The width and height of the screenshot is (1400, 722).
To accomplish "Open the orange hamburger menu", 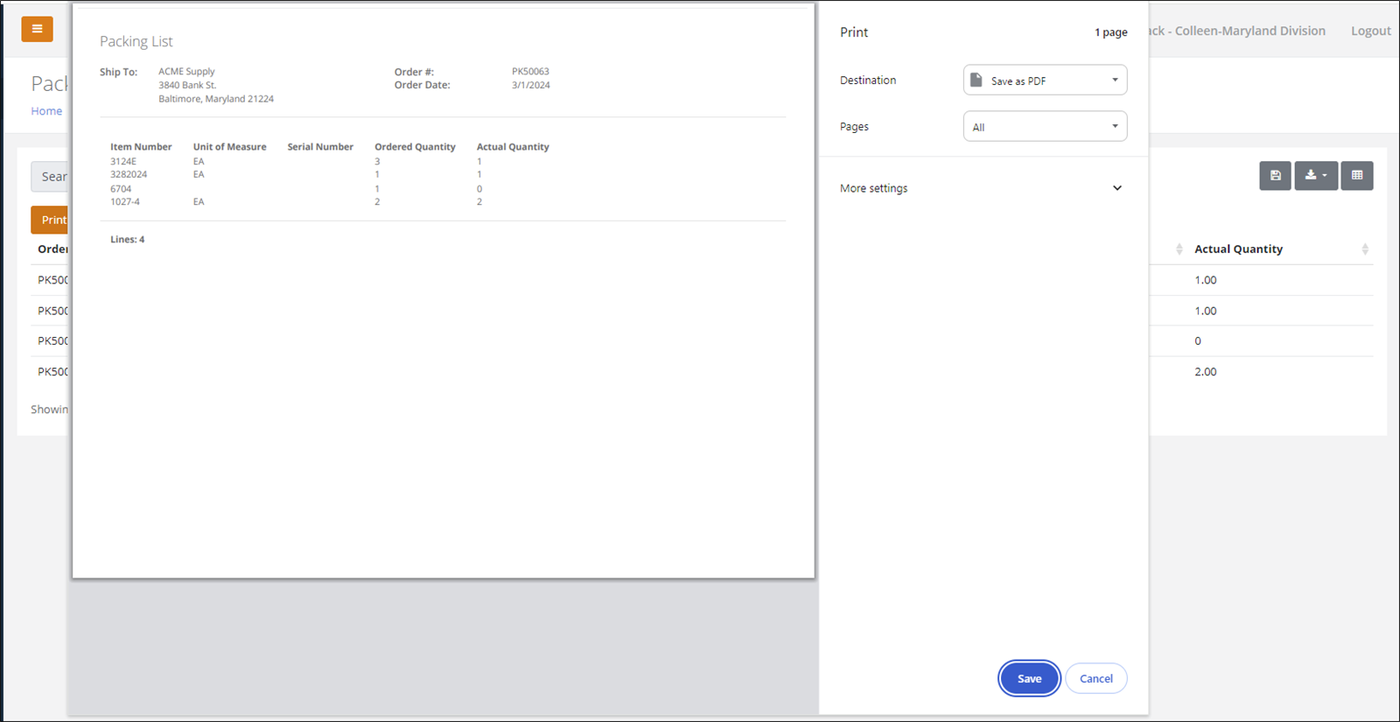I will (x=37, y=29).
